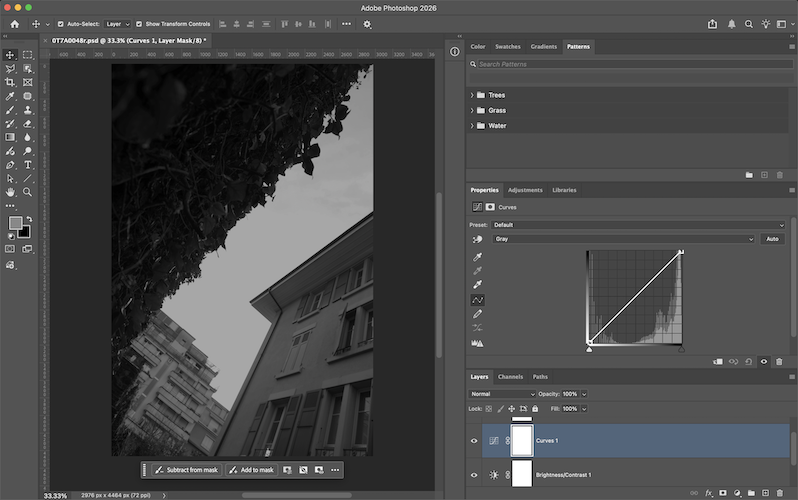This screenshot has height=500, width=798.
Task: Select the Clone Stamp tool
Action: 27,110
